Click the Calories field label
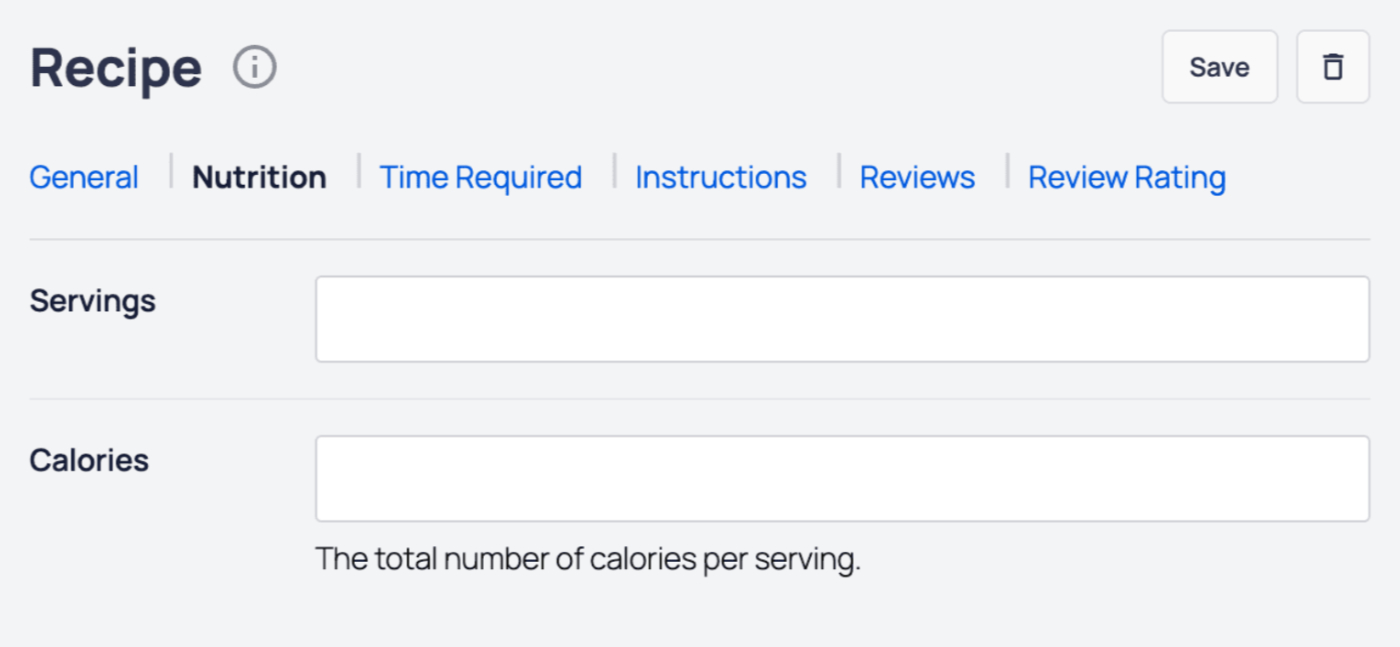This screenshot has height=647, width=1400. [88, 459]
